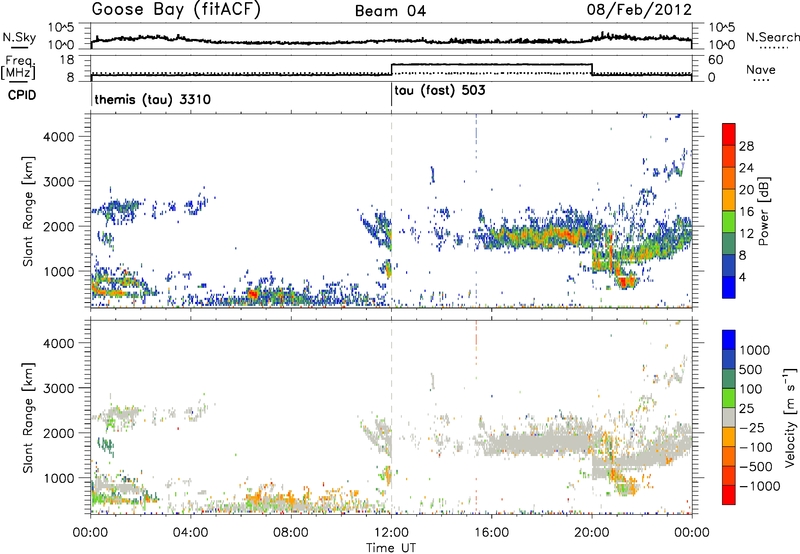800x554 pixels.
Task: Click the Velocity colorbar '-25' label
Action: pyautogui.click(x=753, y=428)
